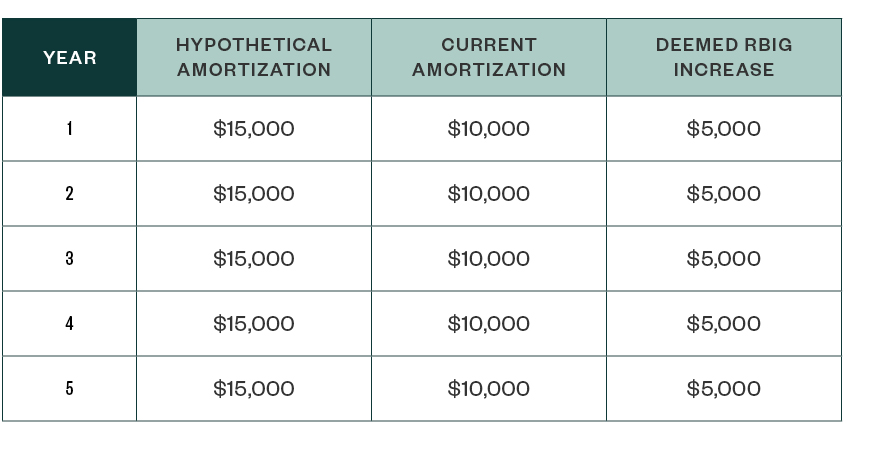Click Year 3 current amortization $10,000
The height and width of the screenshot is (460, 875).
(489, 259)
